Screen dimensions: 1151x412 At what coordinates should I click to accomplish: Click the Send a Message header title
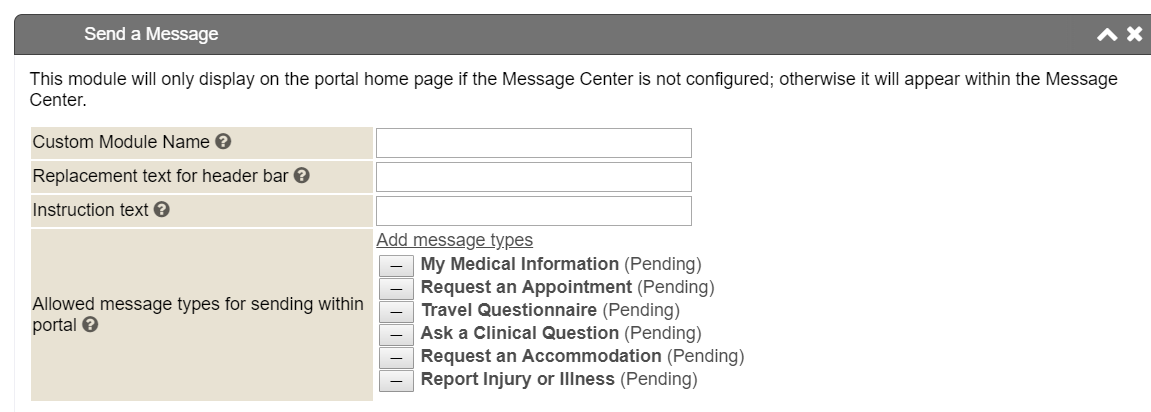pyautogui.click(x=151, y=35)
